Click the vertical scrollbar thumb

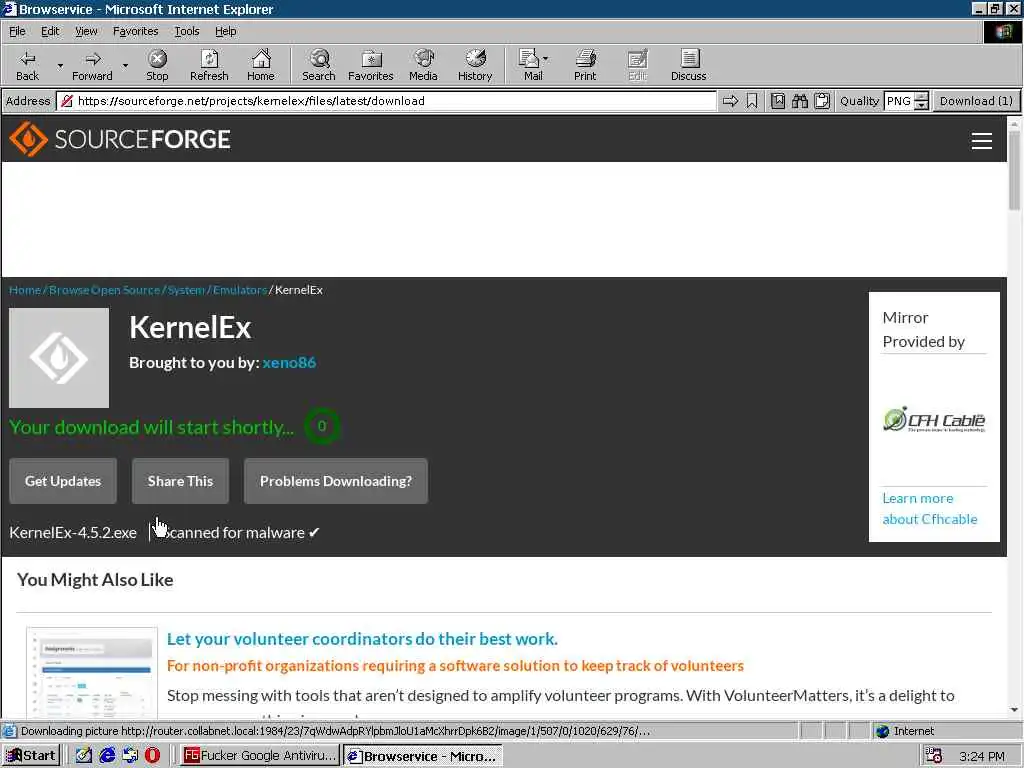click(1014, 170)
